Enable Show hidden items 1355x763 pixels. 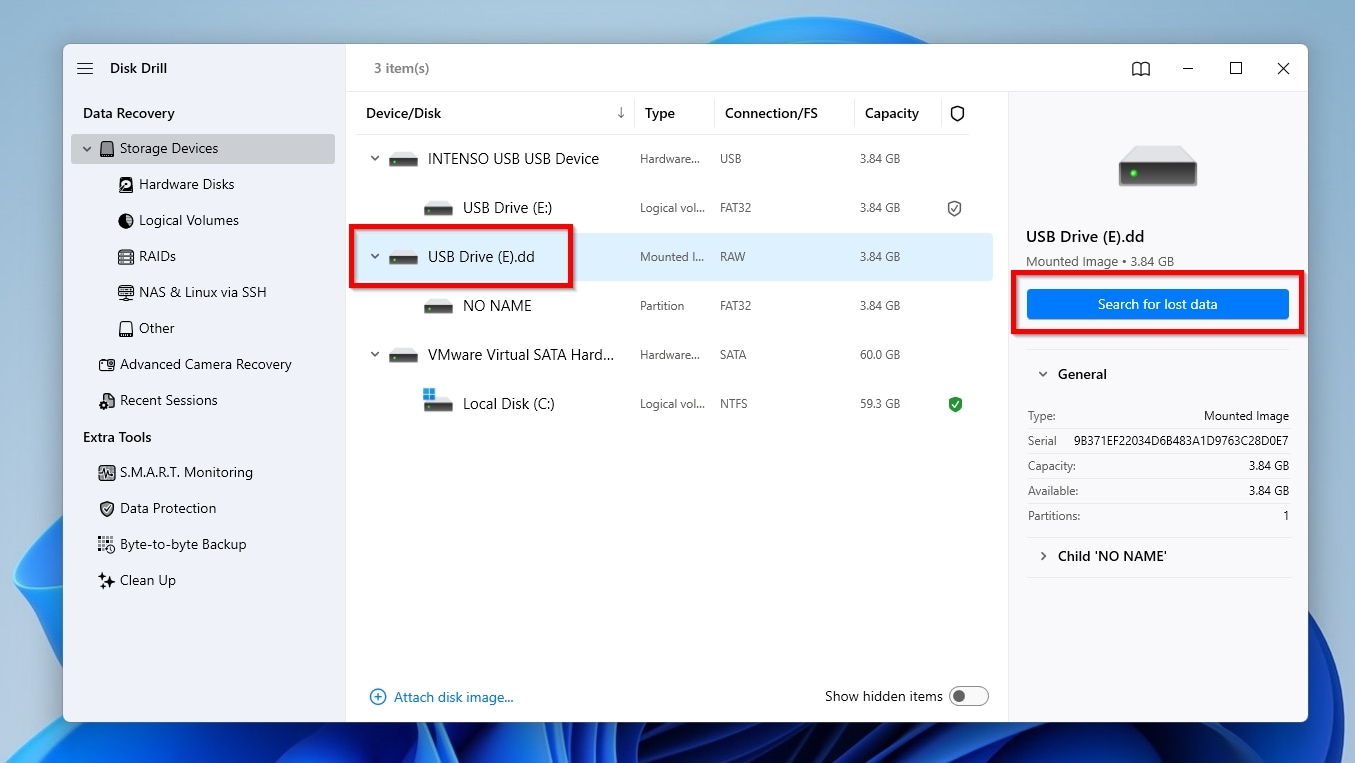point(968,696)
